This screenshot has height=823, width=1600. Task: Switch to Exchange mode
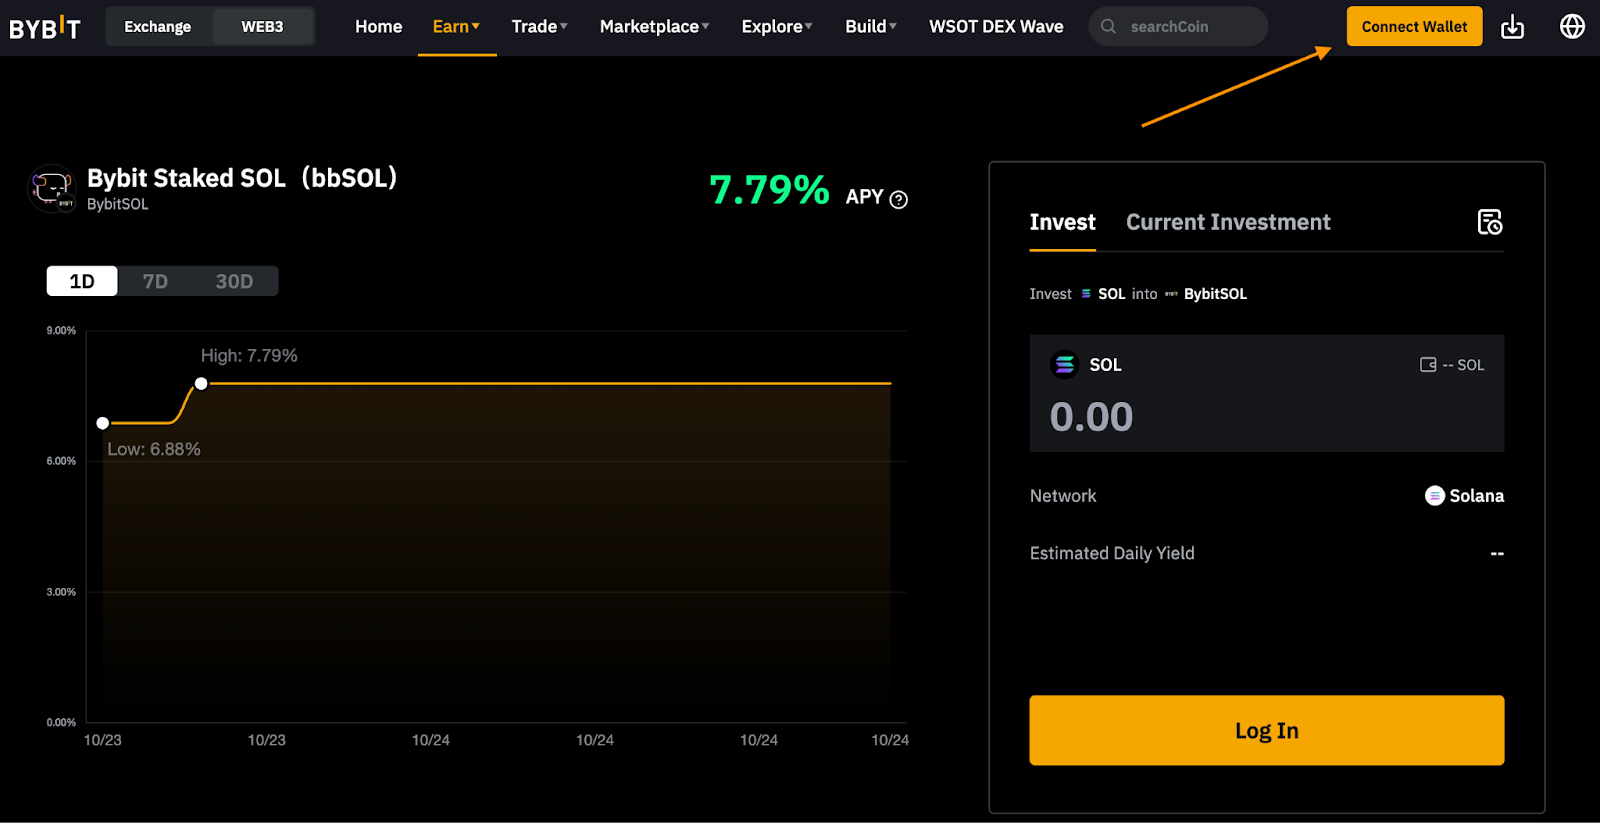pyautogui.click(x=158, y=27)
